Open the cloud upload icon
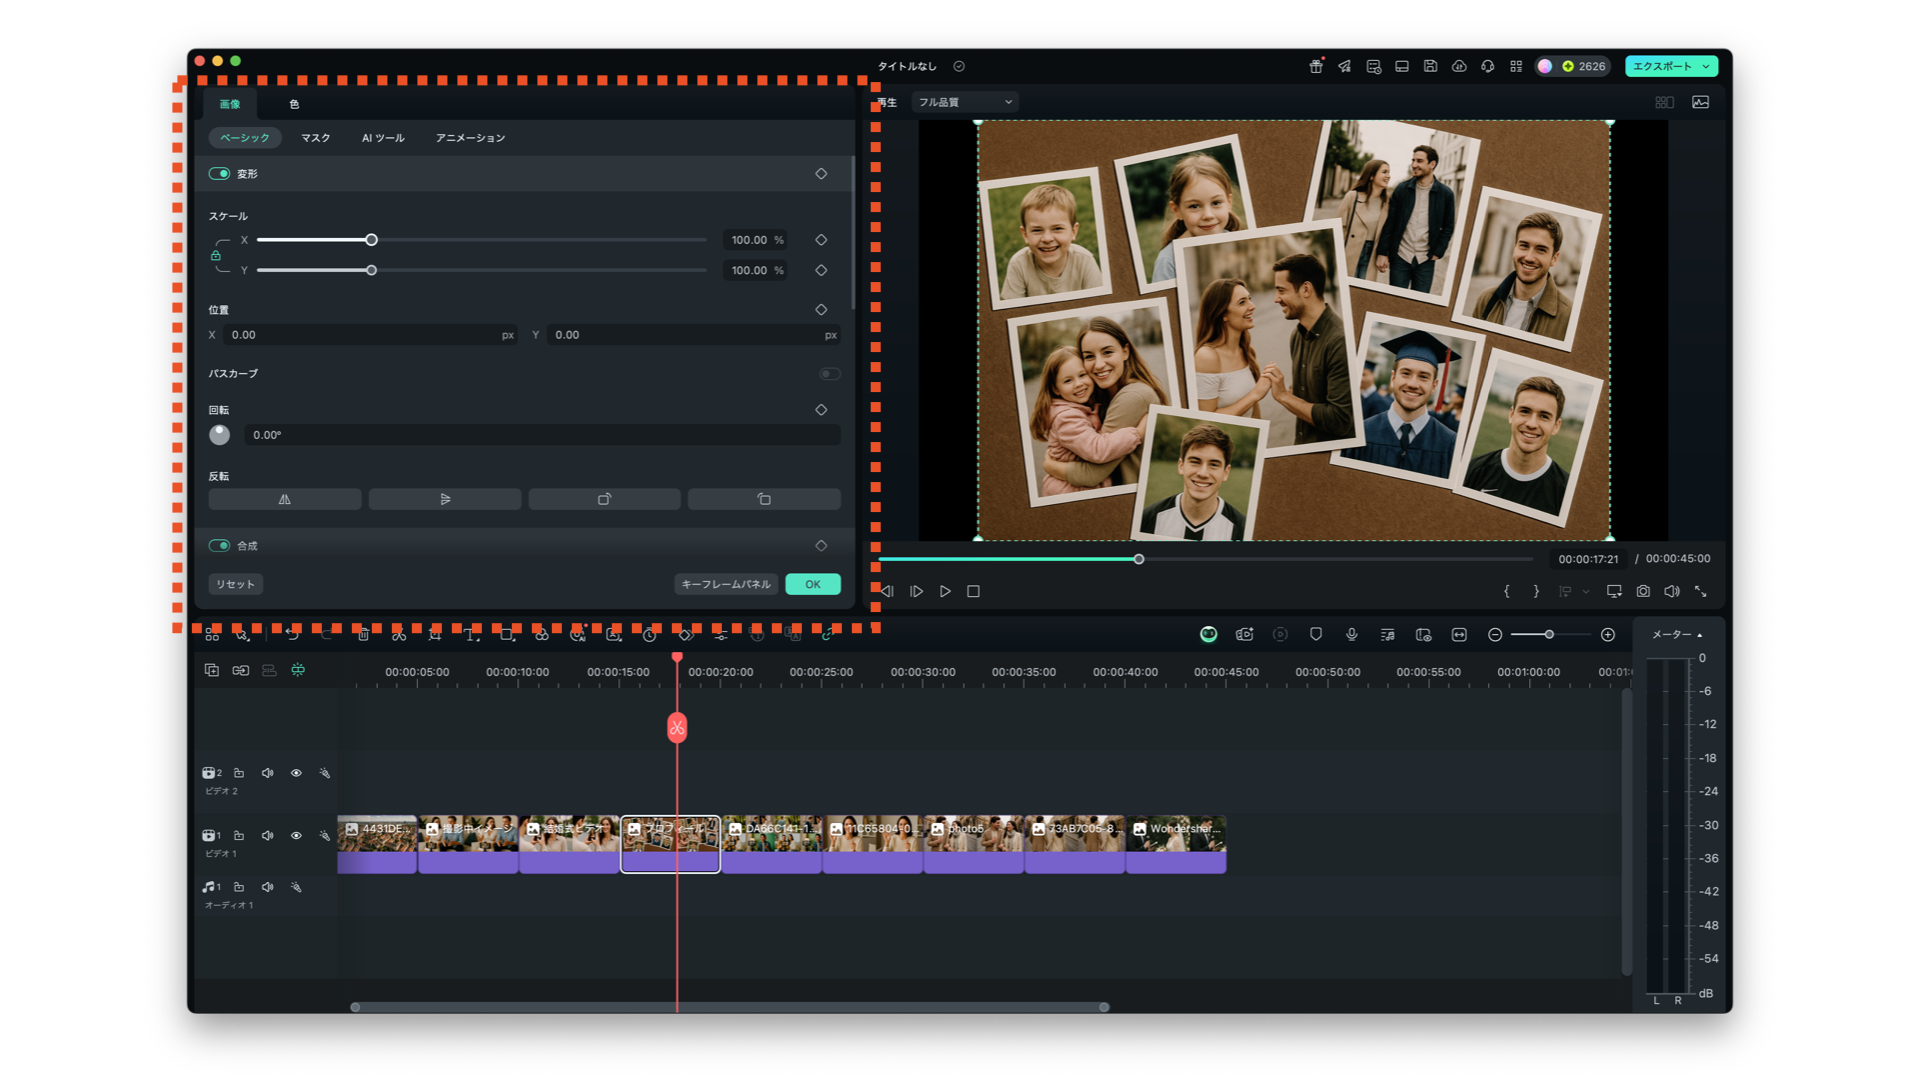Screen dimensions: 1920x1080 point(1459,66)
